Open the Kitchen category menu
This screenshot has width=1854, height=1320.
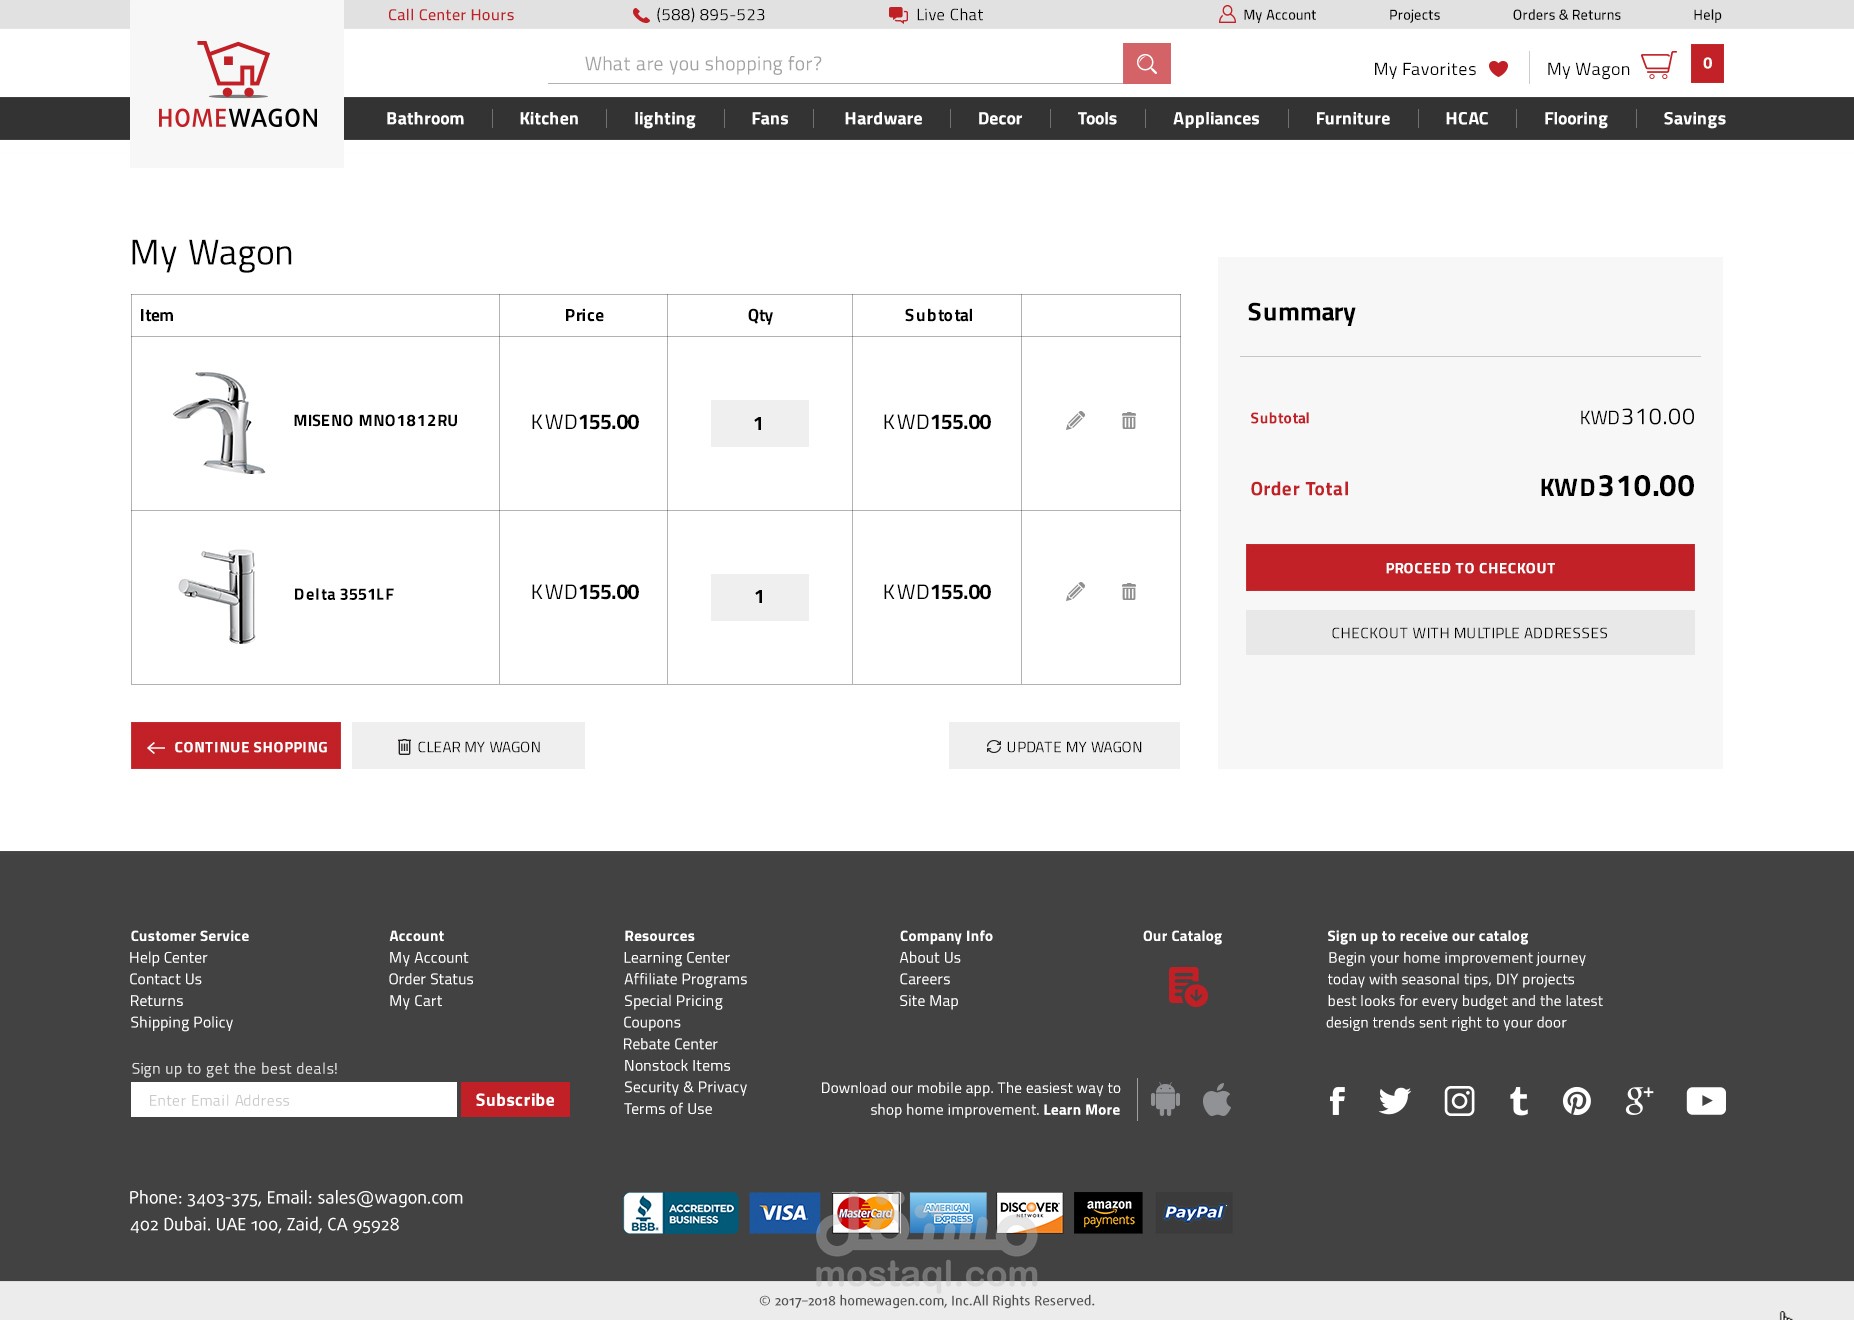pos(549,119)
